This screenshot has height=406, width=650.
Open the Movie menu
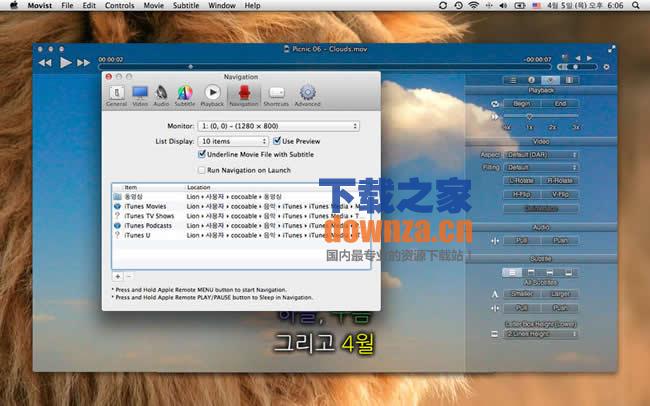tap(153, 5)
